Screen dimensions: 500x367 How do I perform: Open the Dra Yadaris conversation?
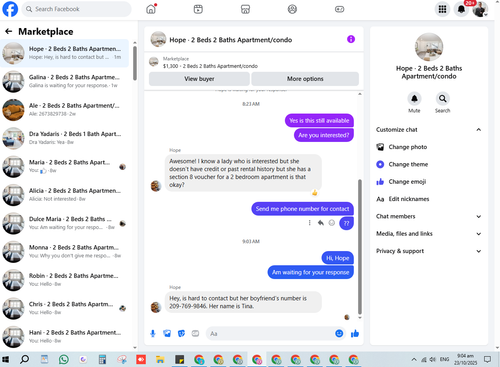[64, 138]
